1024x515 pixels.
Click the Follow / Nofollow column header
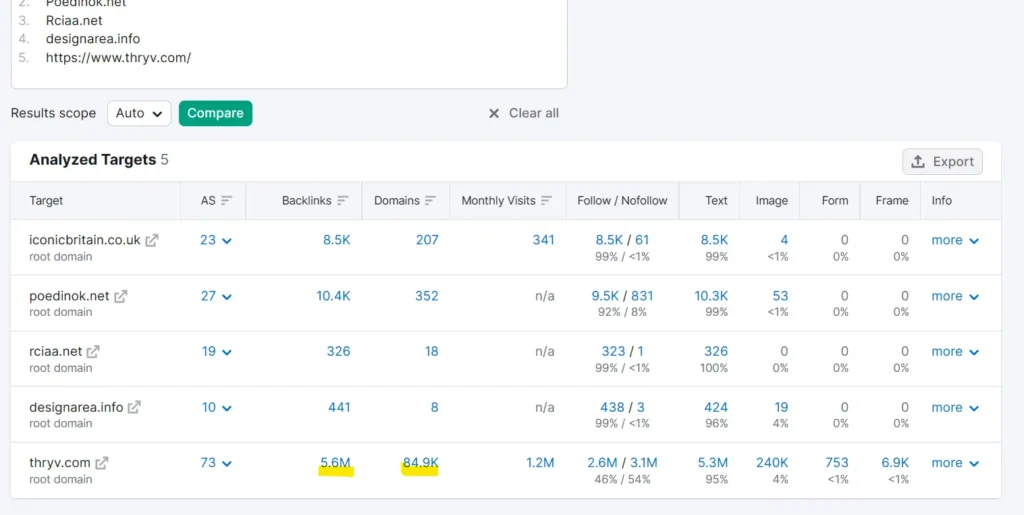point(622,201)
